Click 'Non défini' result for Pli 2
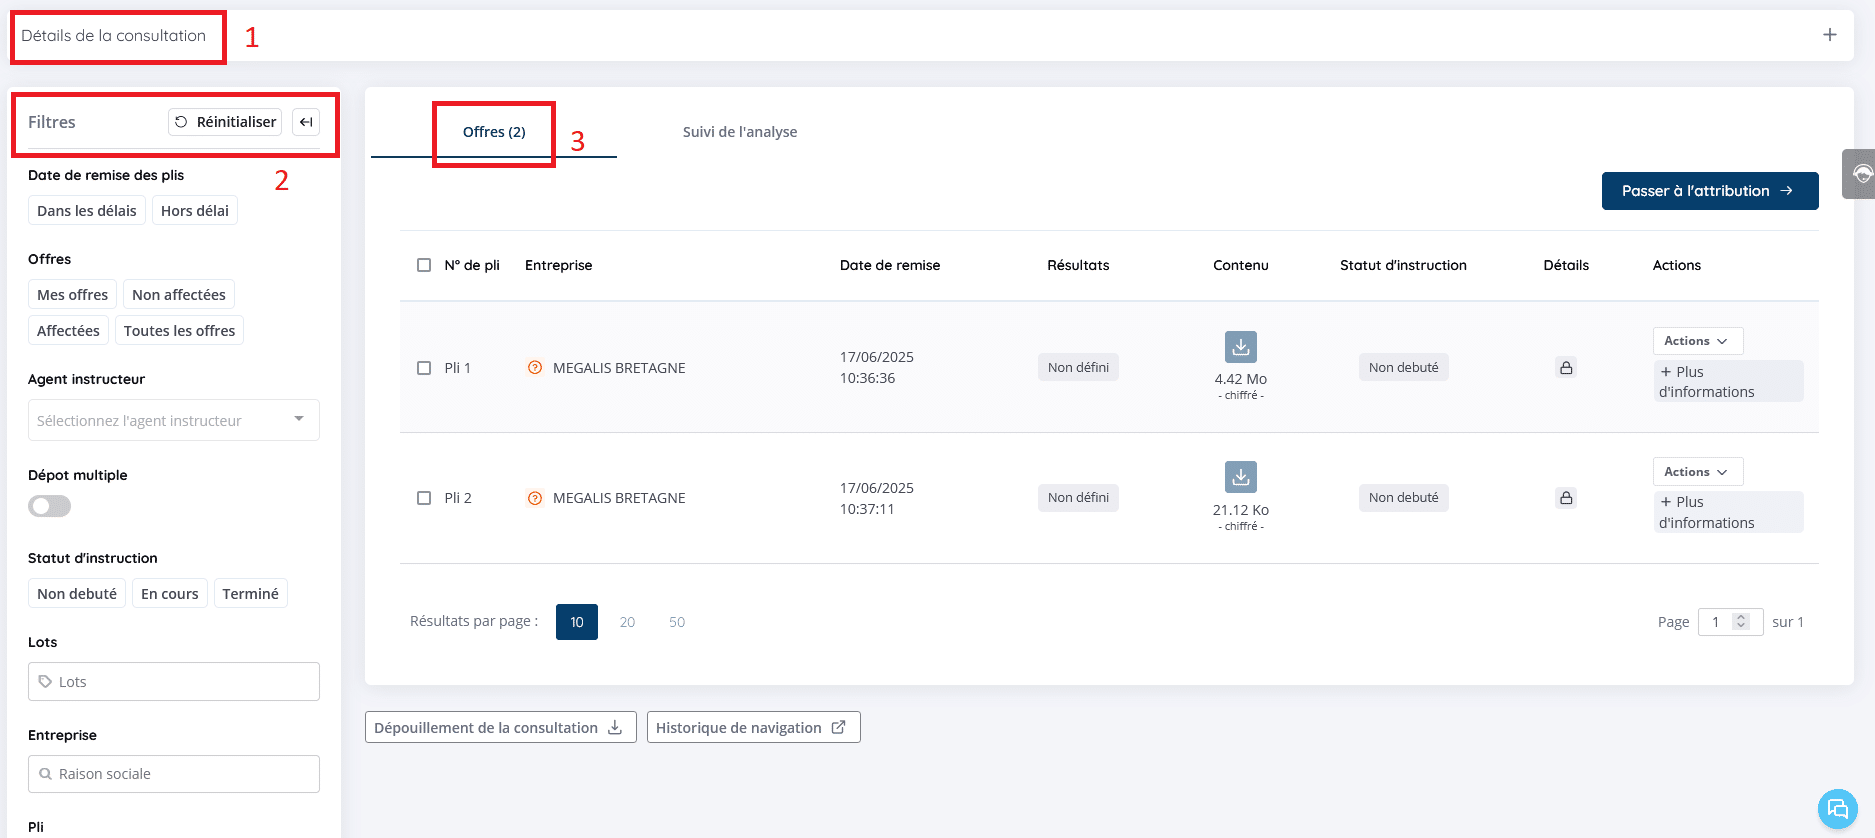 point(1078,498)
